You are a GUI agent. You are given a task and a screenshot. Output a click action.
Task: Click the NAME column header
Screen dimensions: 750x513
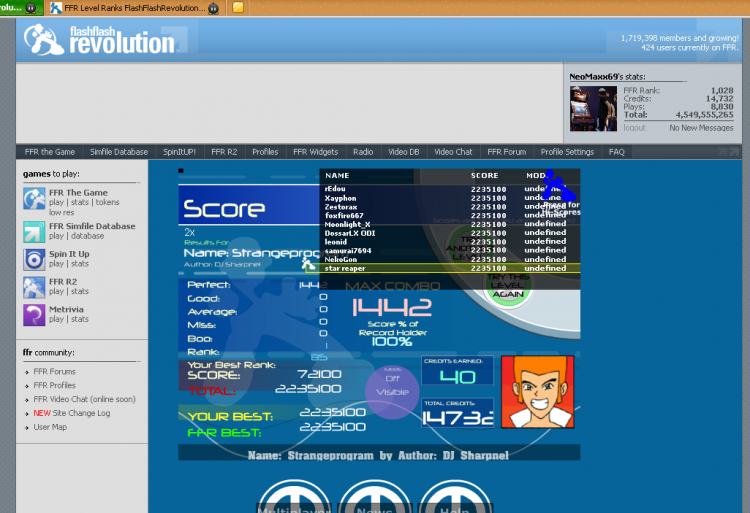point(337,175)
